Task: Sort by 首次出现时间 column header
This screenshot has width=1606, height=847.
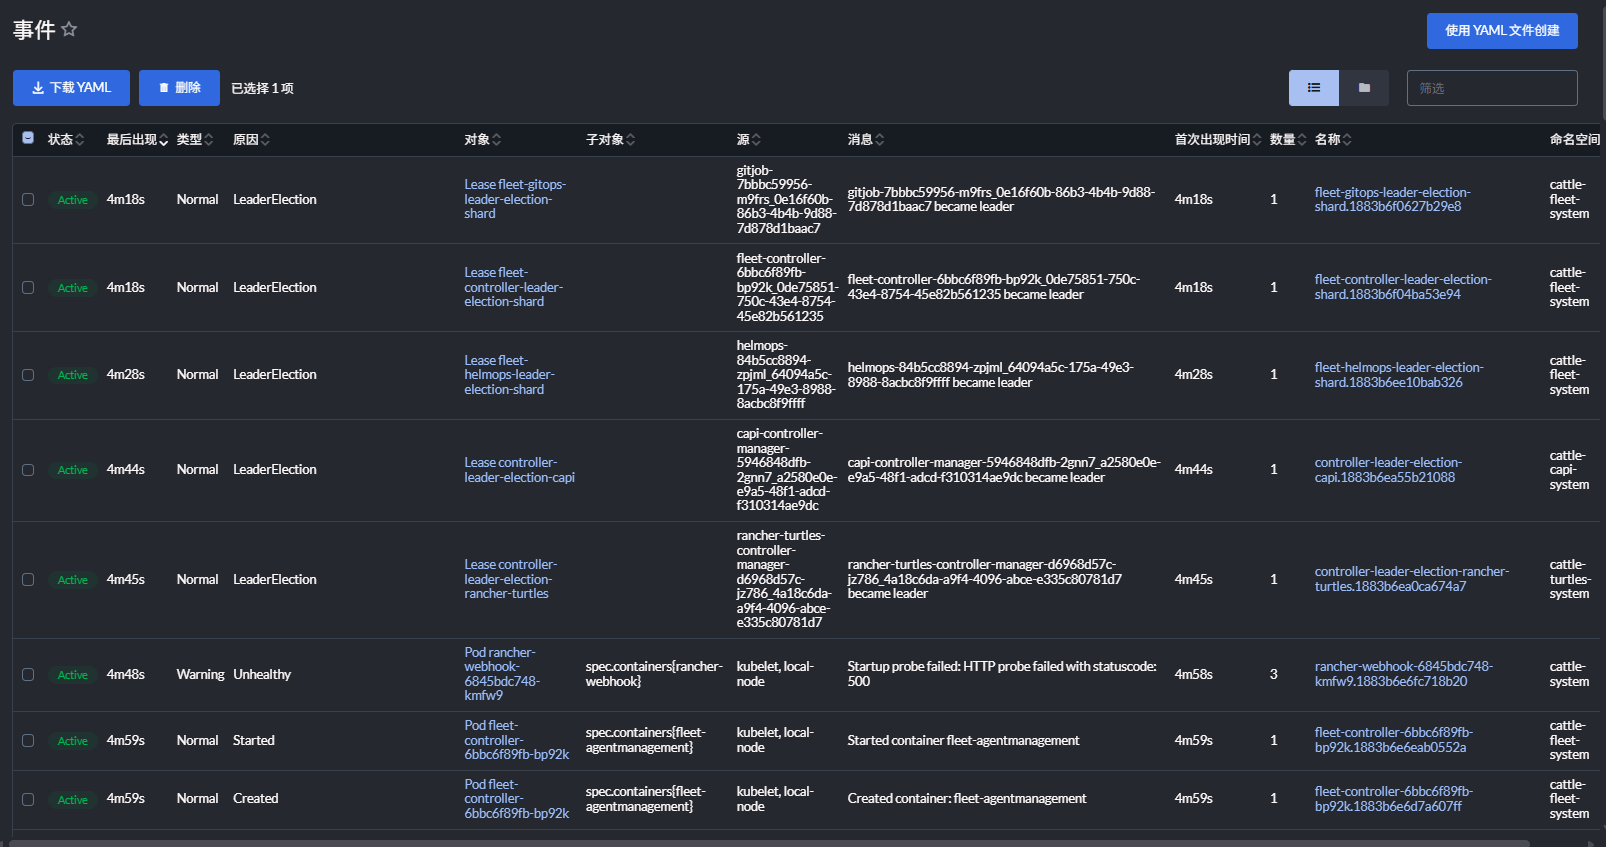Action: coord(1212,140)
